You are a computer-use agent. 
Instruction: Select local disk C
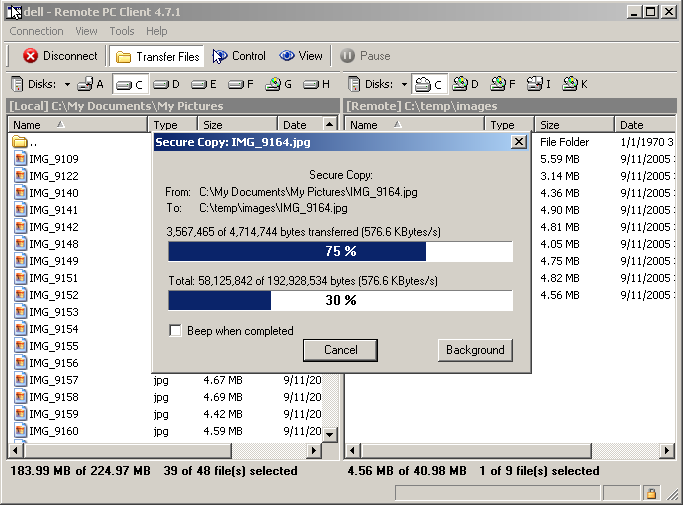(130, 85)
